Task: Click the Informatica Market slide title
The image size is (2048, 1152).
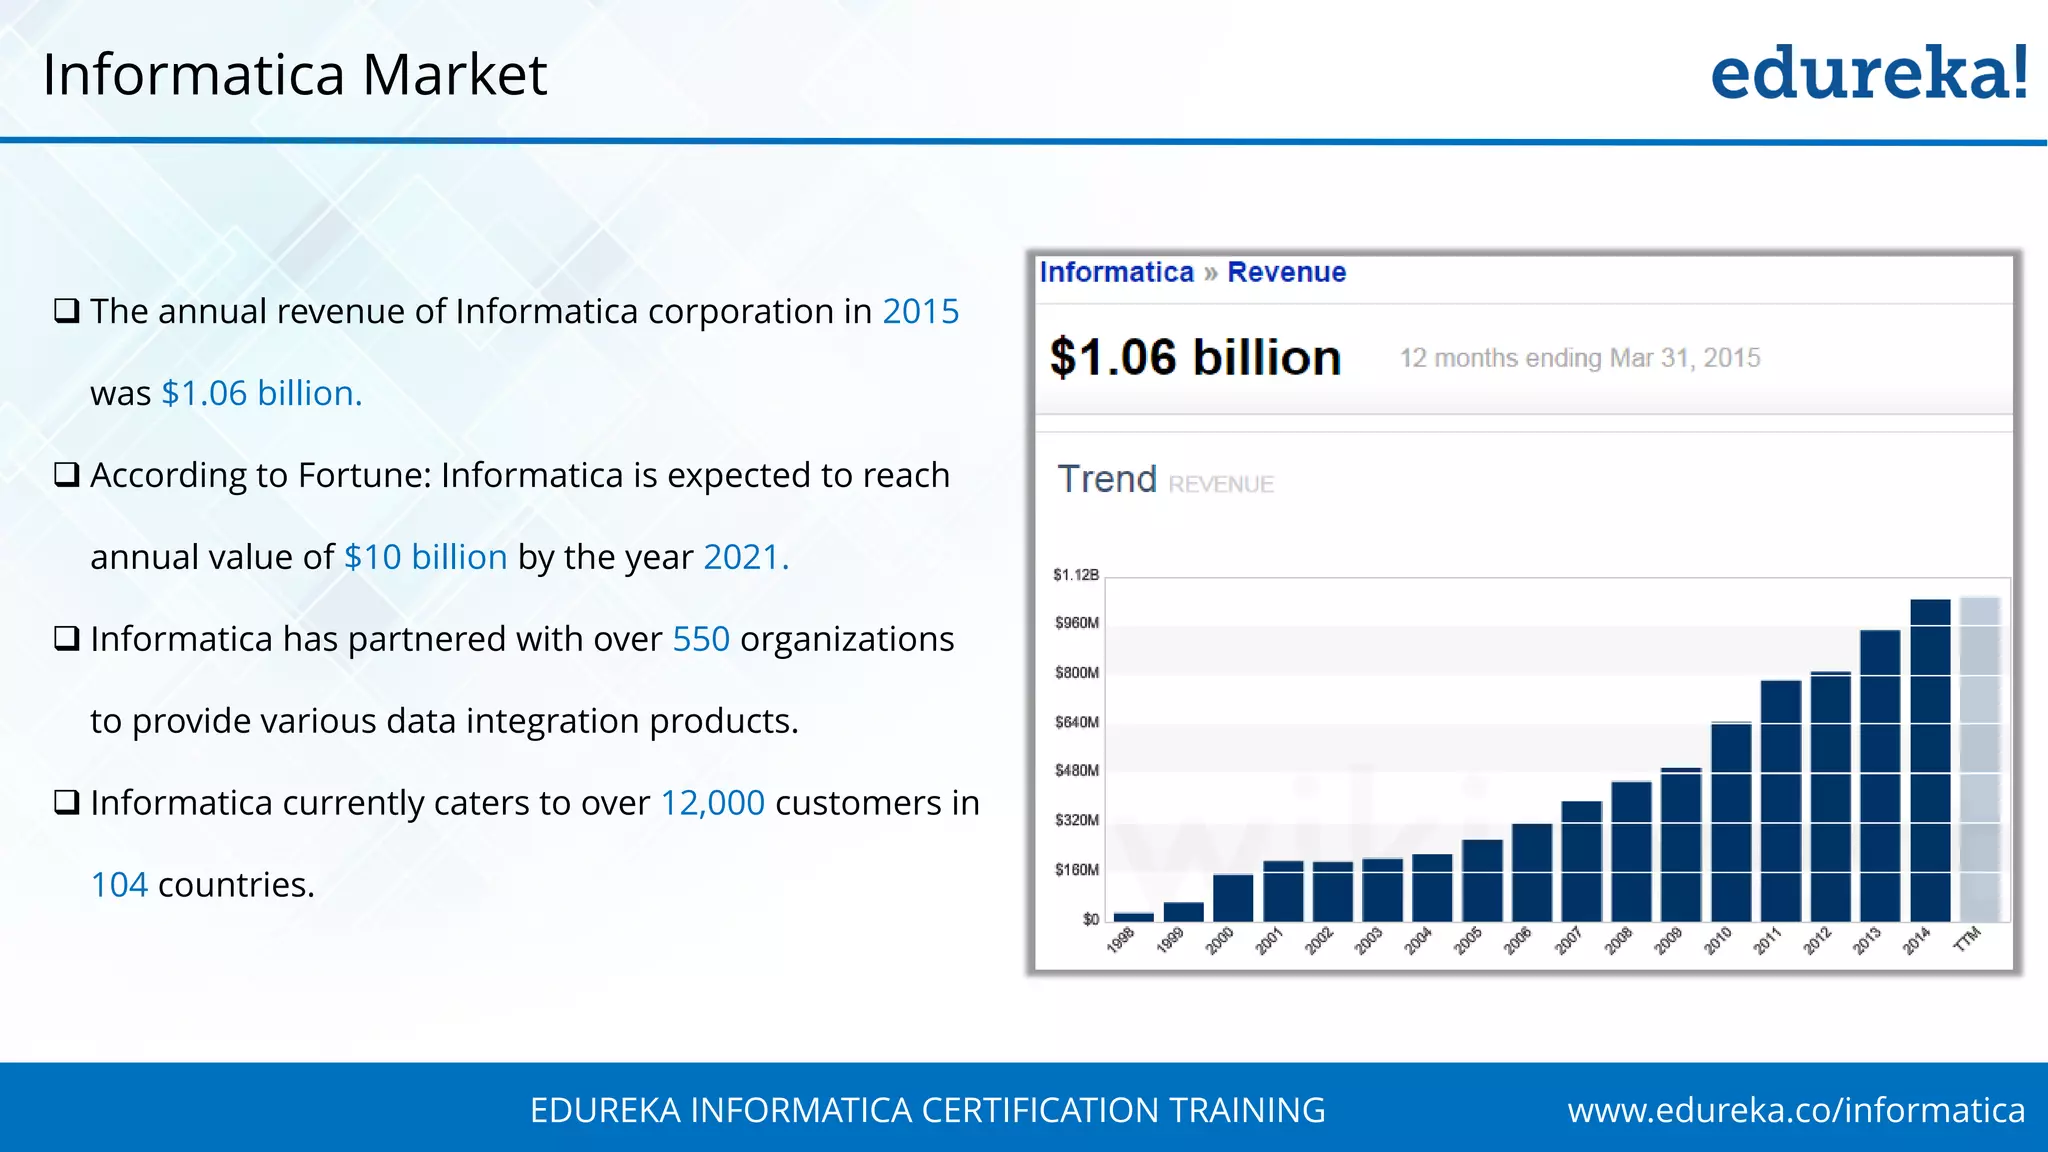Action: click(x=294, y=74)
